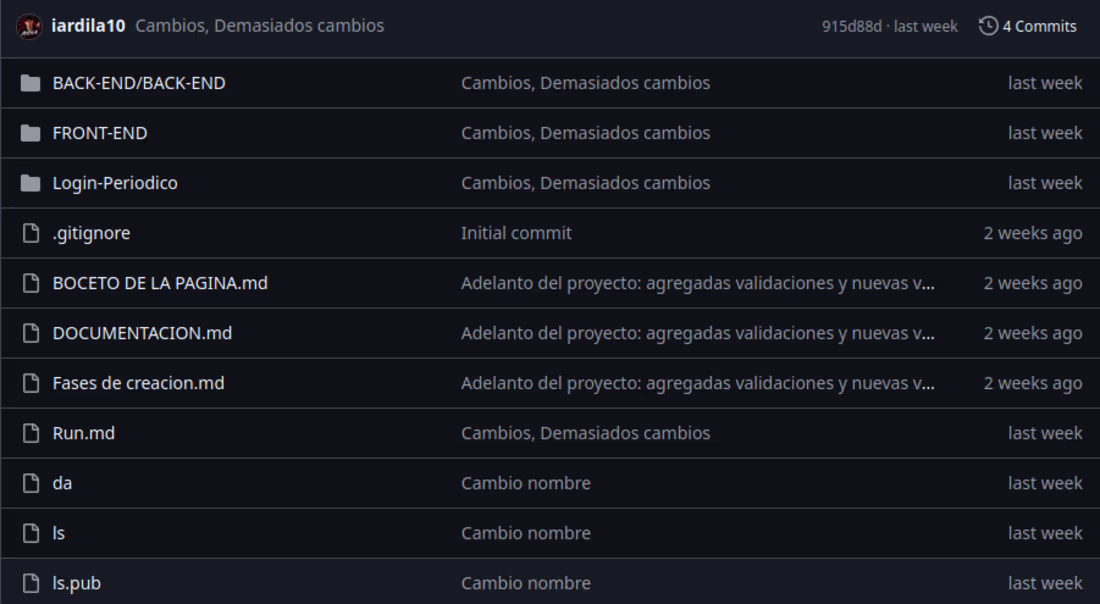Viewport: 1100px width, 604px height.
Task: Open commit hash 915d88d
Action: (852, 27)
